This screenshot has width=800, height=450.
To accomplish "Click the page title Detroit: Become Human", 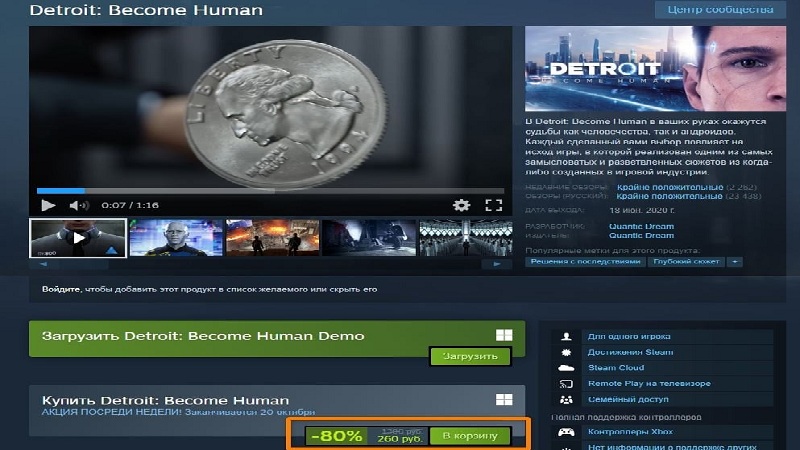I will (x=146, y=10).
